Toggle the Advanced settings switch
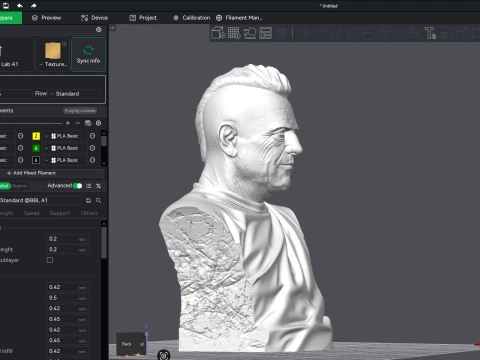Viewport: 480px width, 360px height. [x=78, y=186]
